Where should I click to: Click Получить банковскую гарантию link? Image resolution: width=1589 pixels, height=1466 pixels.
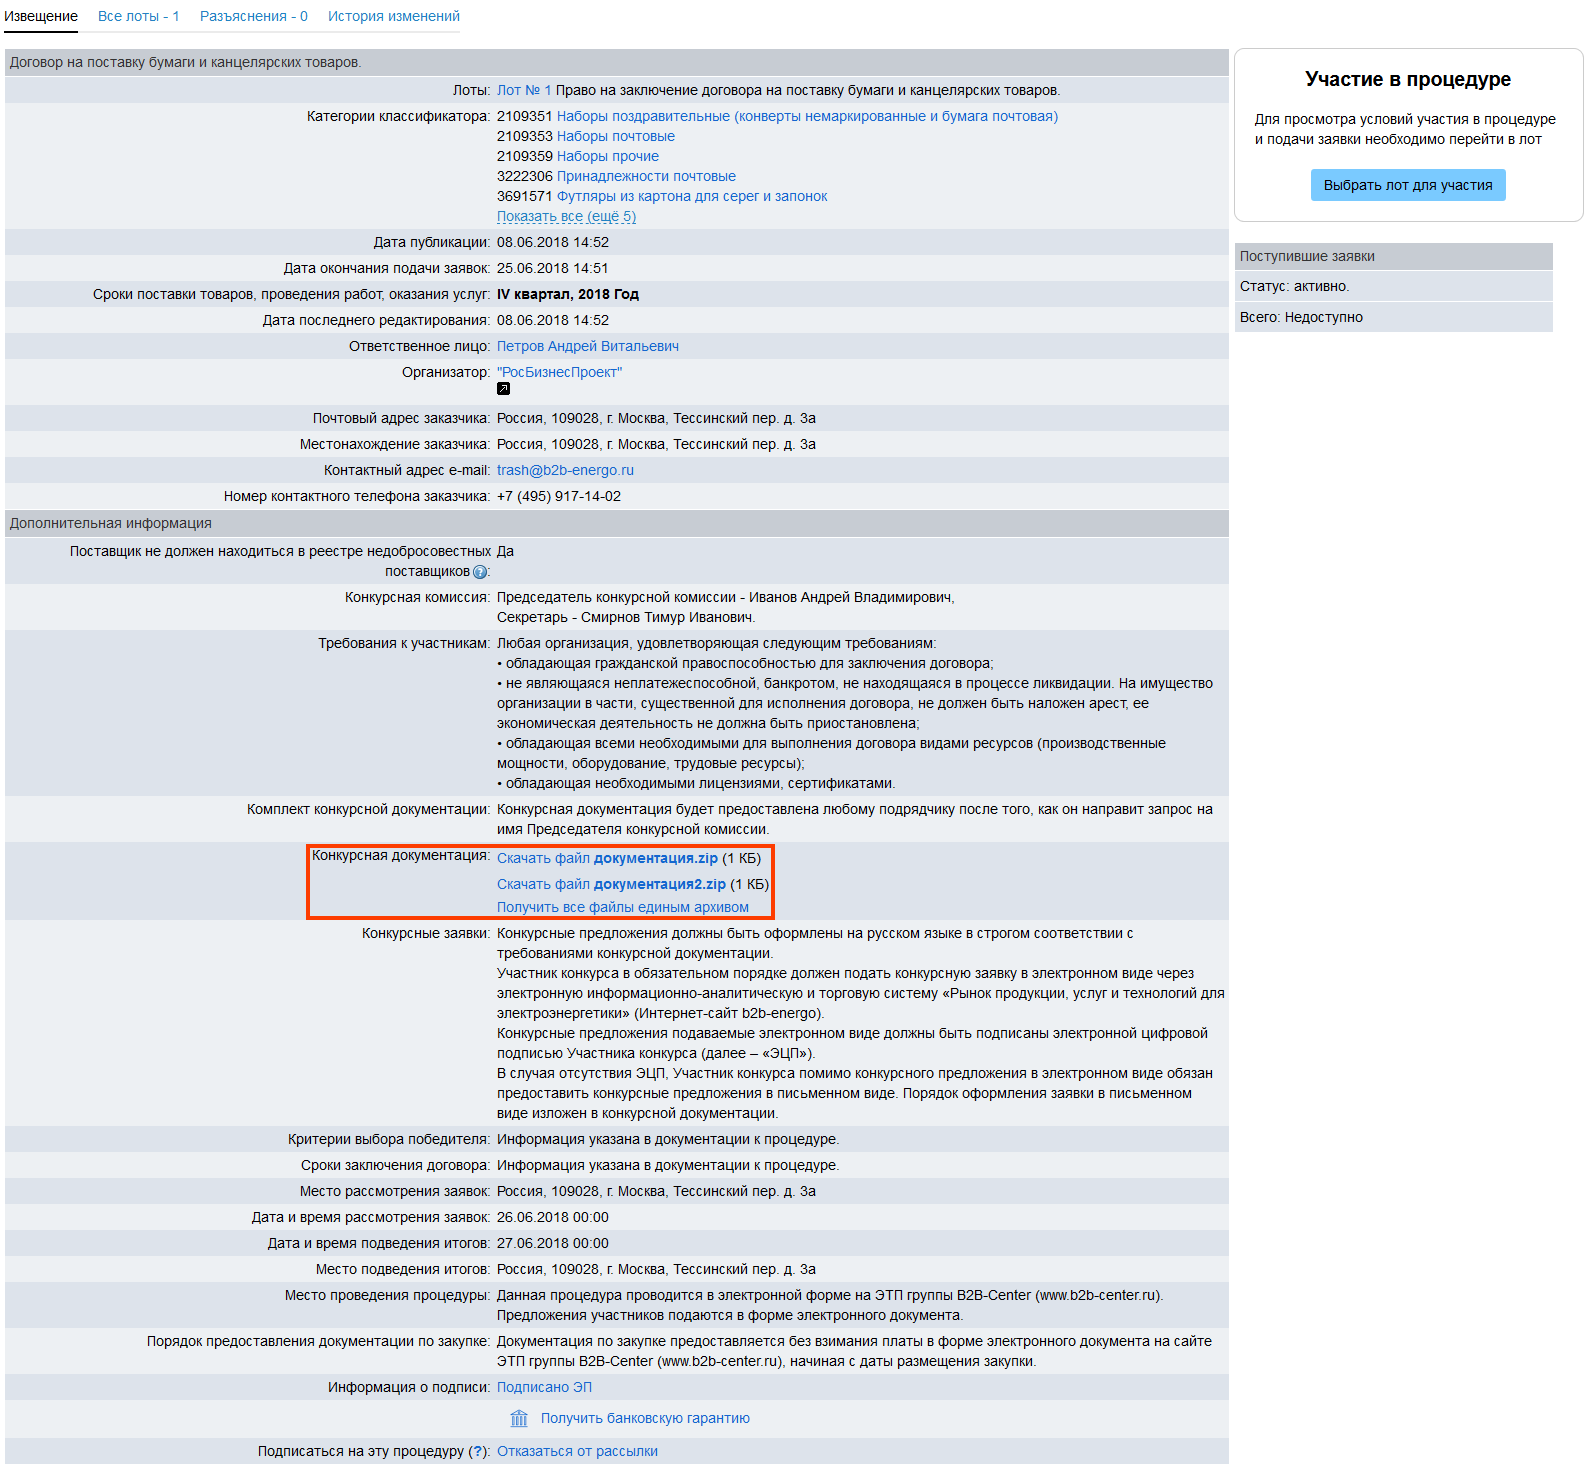(645, 1418)
